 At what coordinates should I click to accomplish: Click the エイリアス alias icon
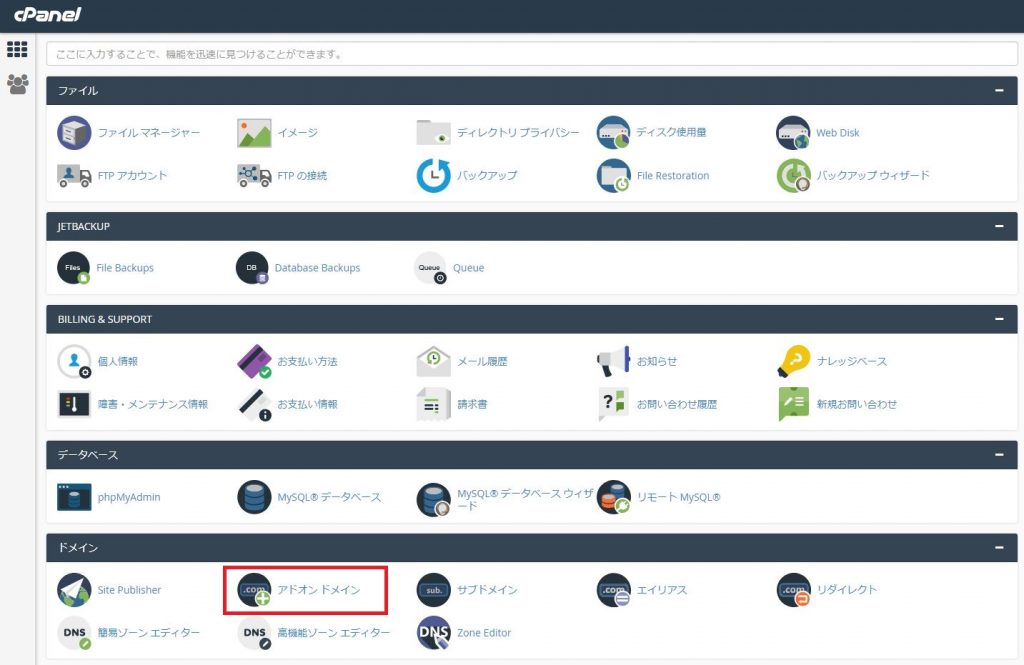click(x=613, y=590)
